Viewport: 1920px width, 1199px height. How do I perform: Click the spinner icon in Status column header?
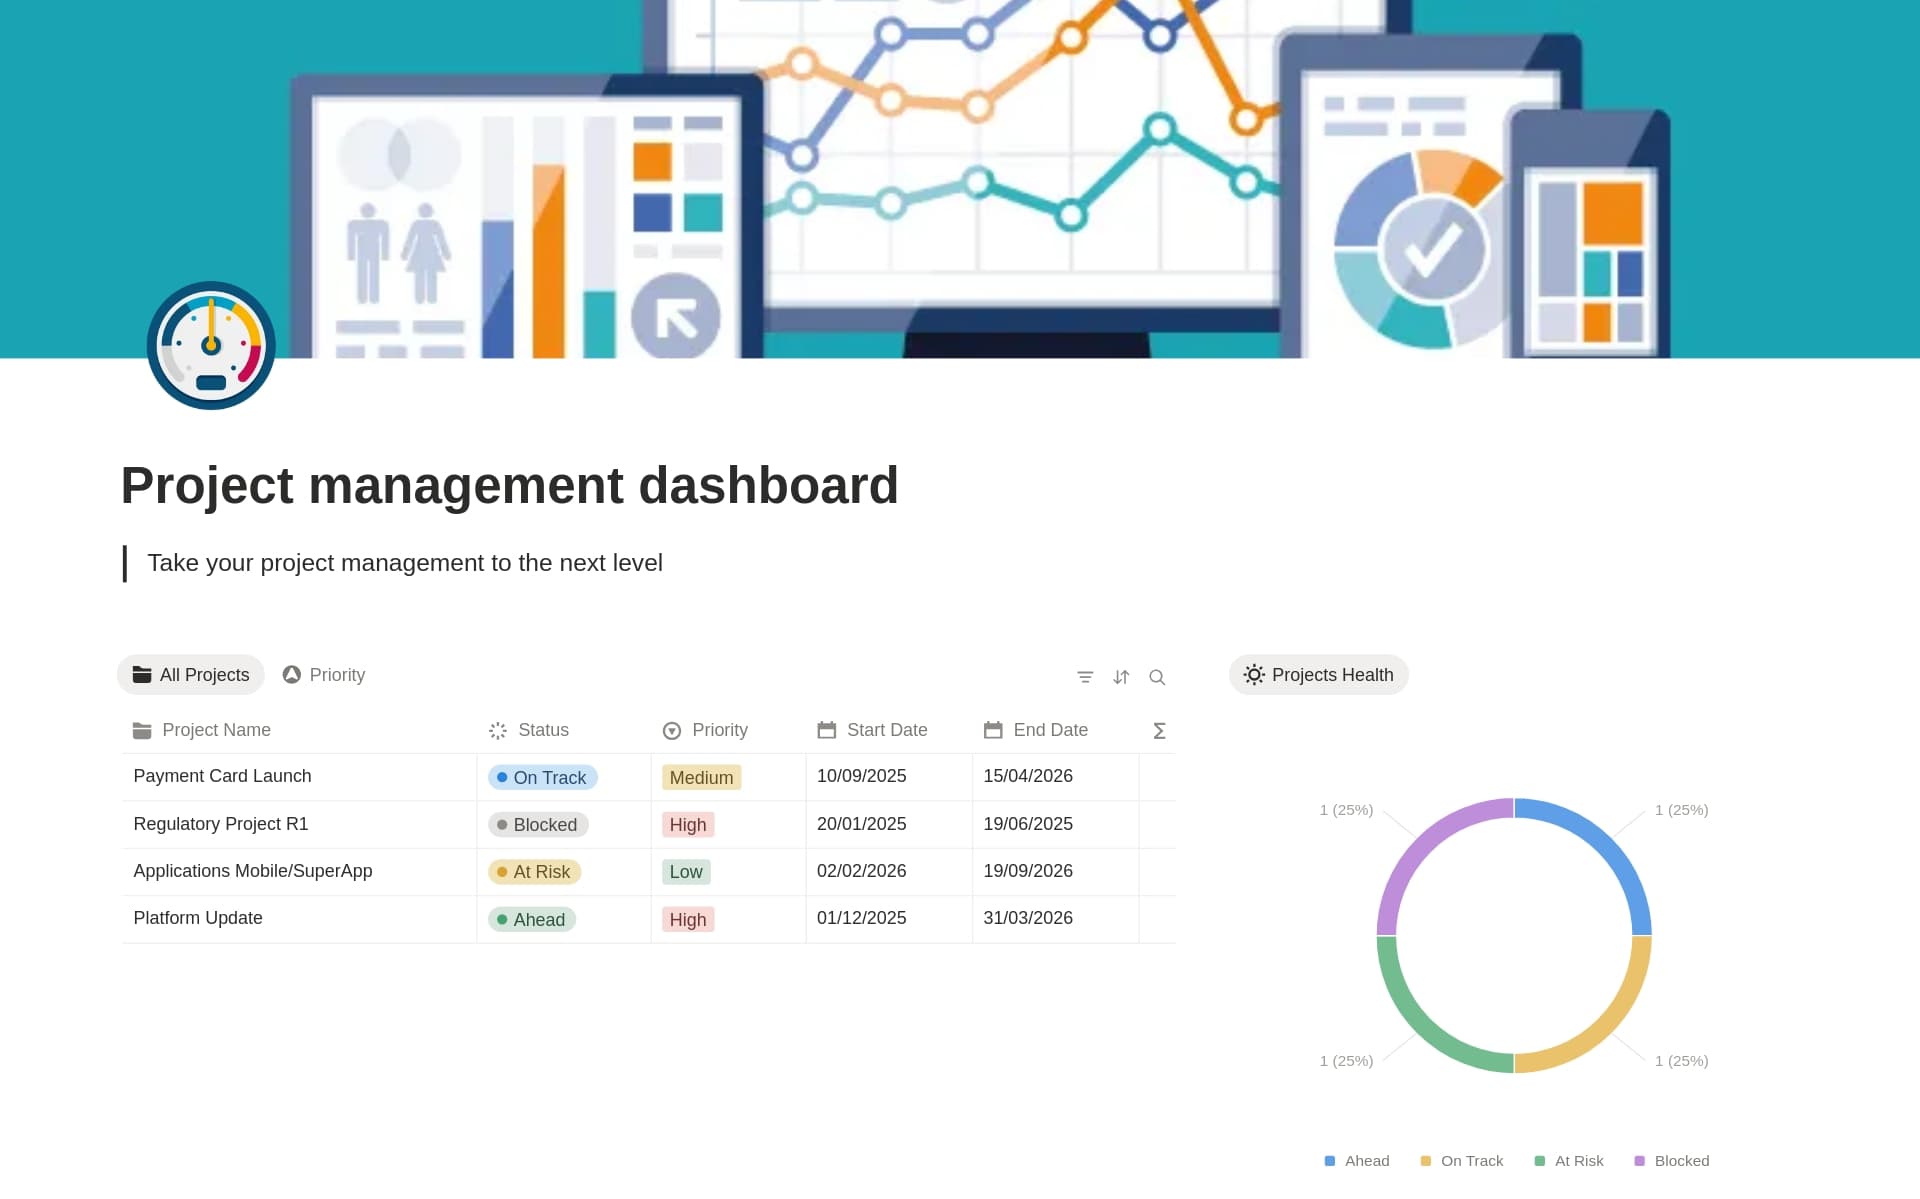click(x=497, y=730)
